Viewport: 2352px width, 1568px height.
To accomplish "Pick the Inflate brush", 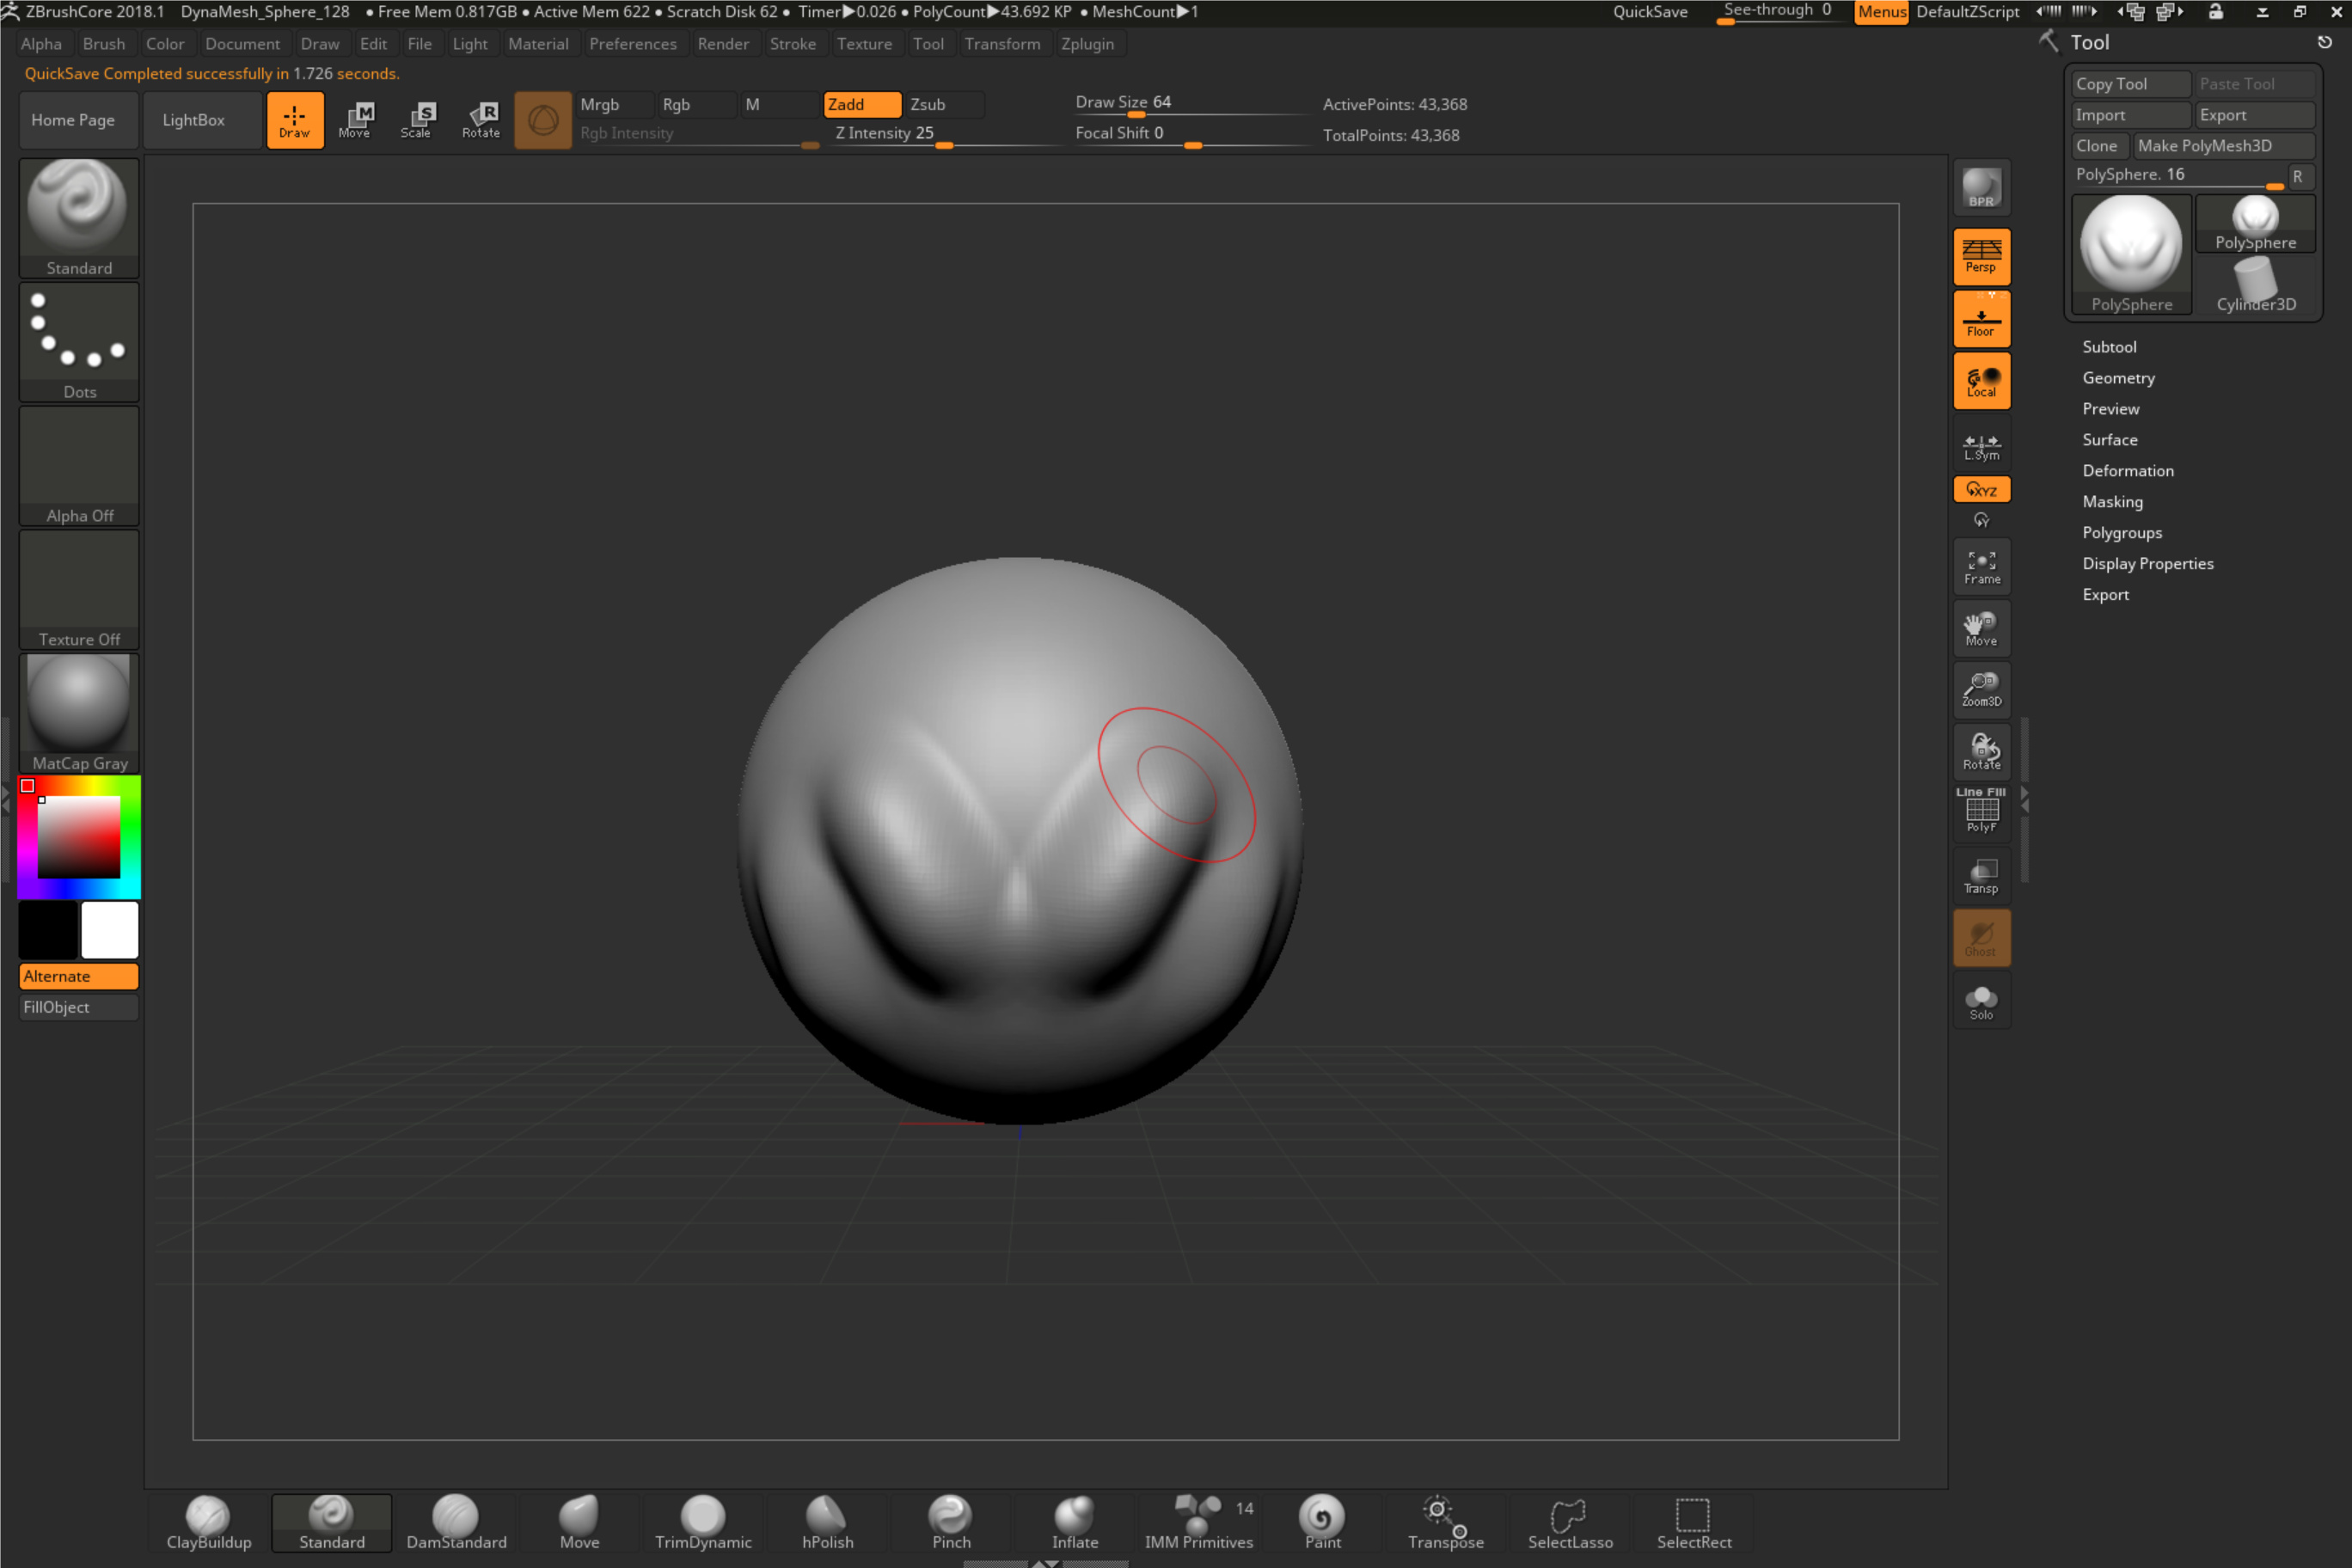I will [1075, 1522].
